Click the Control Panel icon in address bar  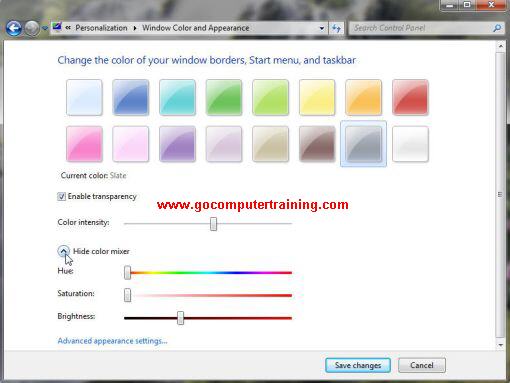tap(57, 27)
